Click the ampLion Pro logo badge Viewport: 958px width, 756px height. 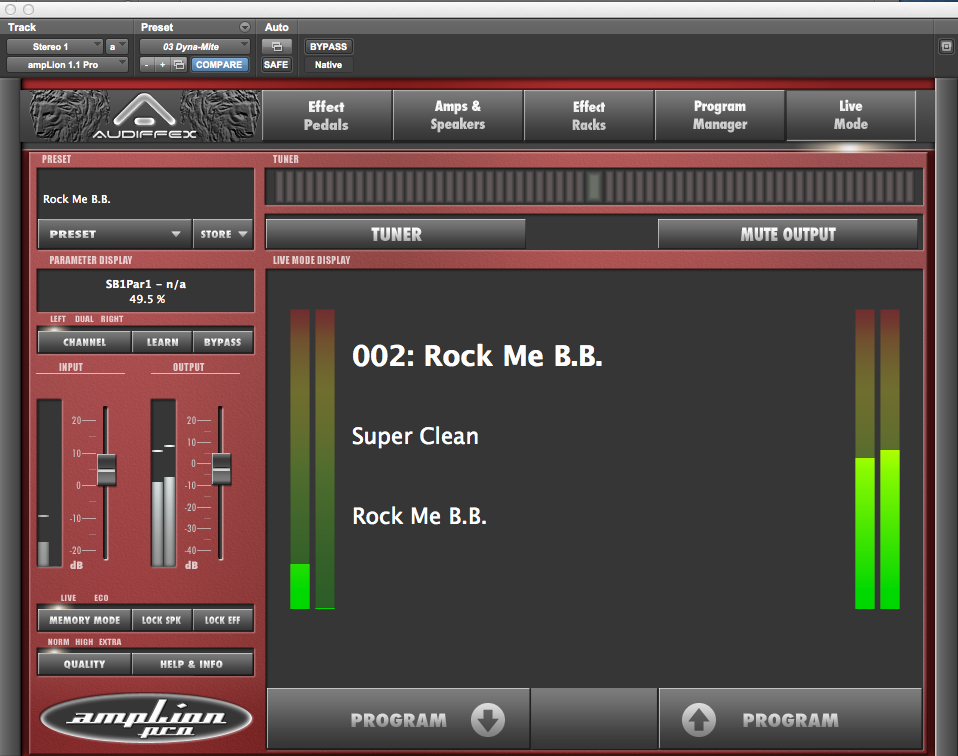[146, 719]
